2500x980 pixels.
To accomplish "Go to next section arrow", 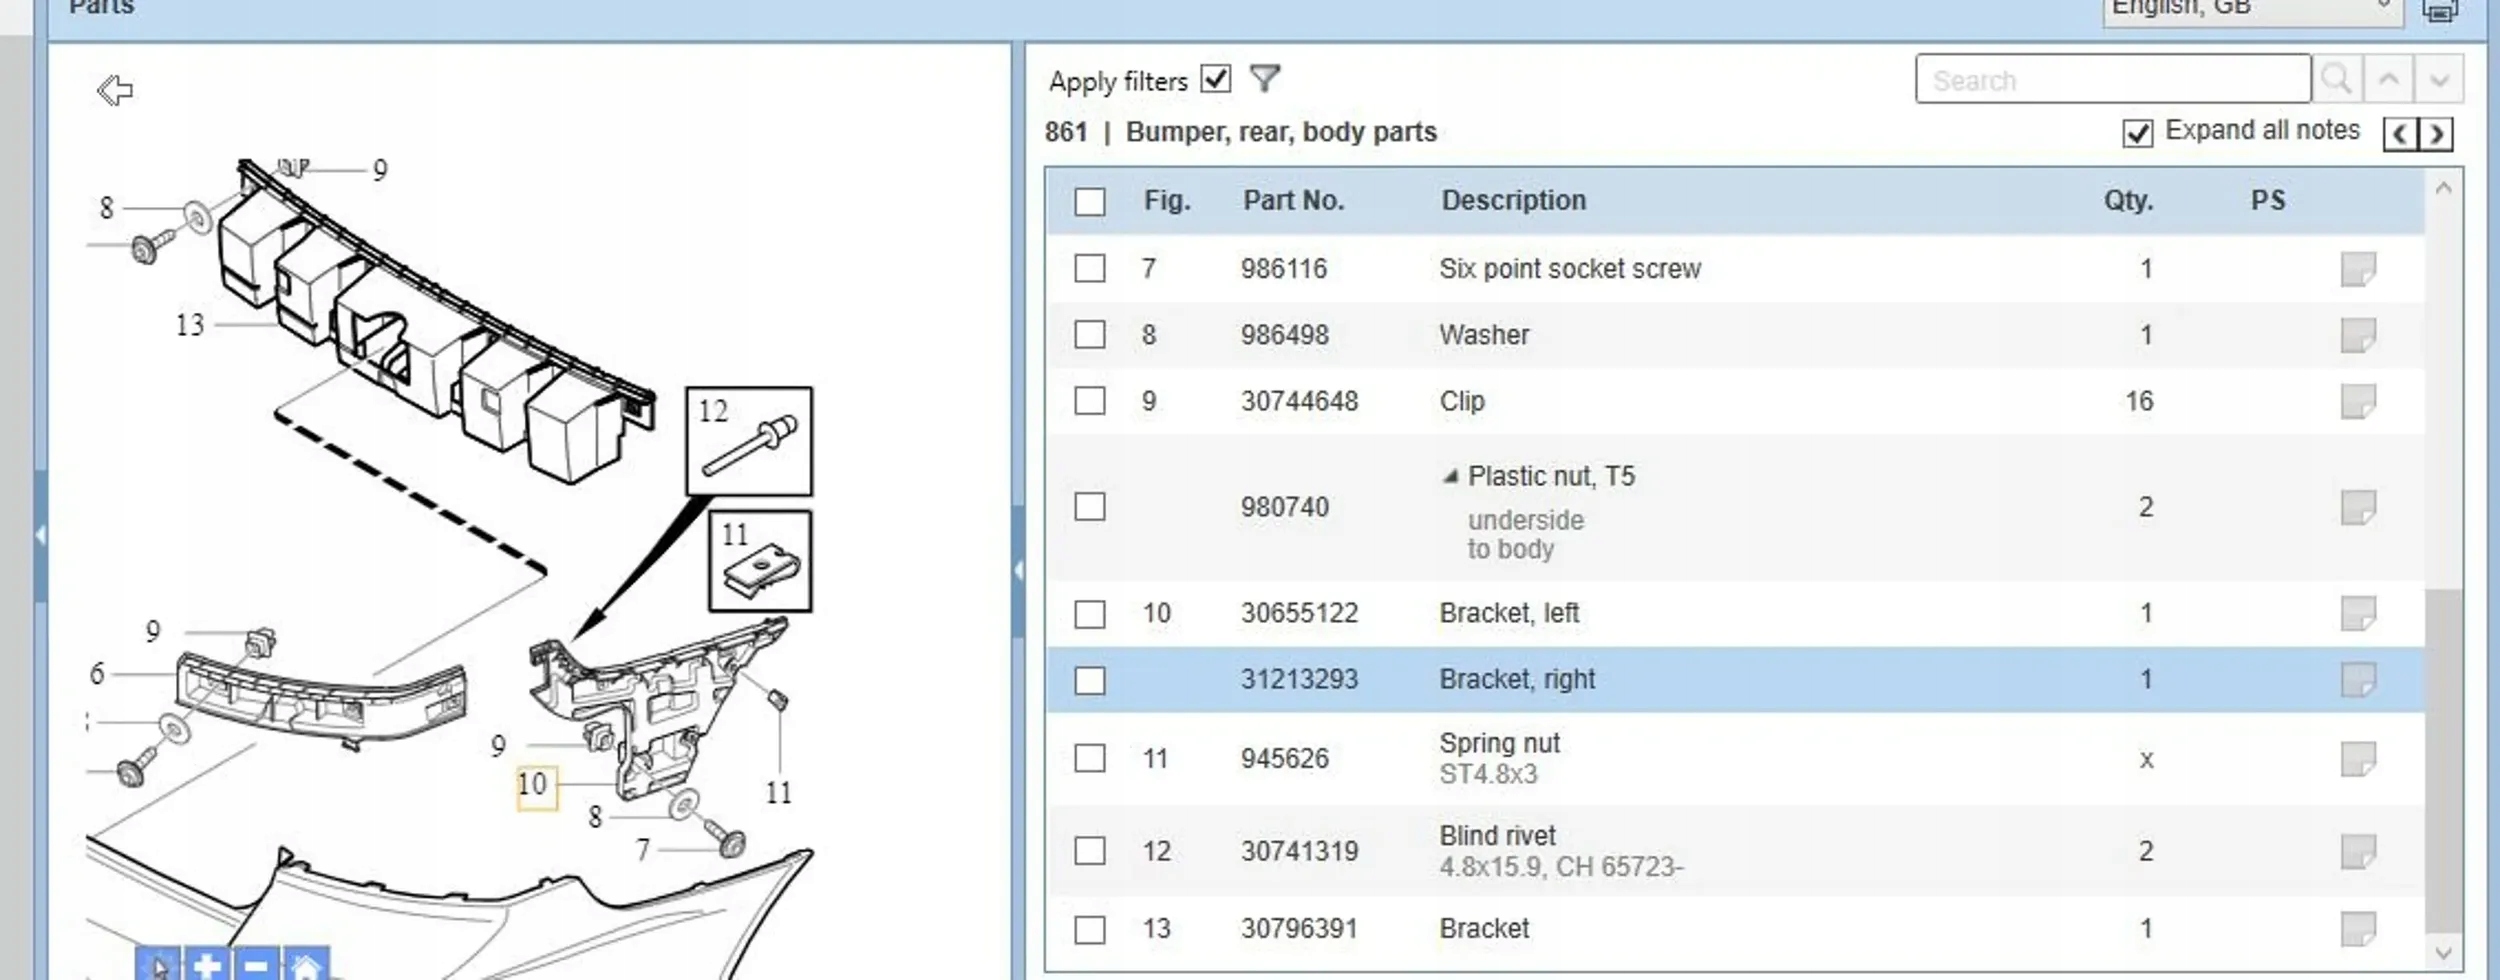I will [2436, 133].
